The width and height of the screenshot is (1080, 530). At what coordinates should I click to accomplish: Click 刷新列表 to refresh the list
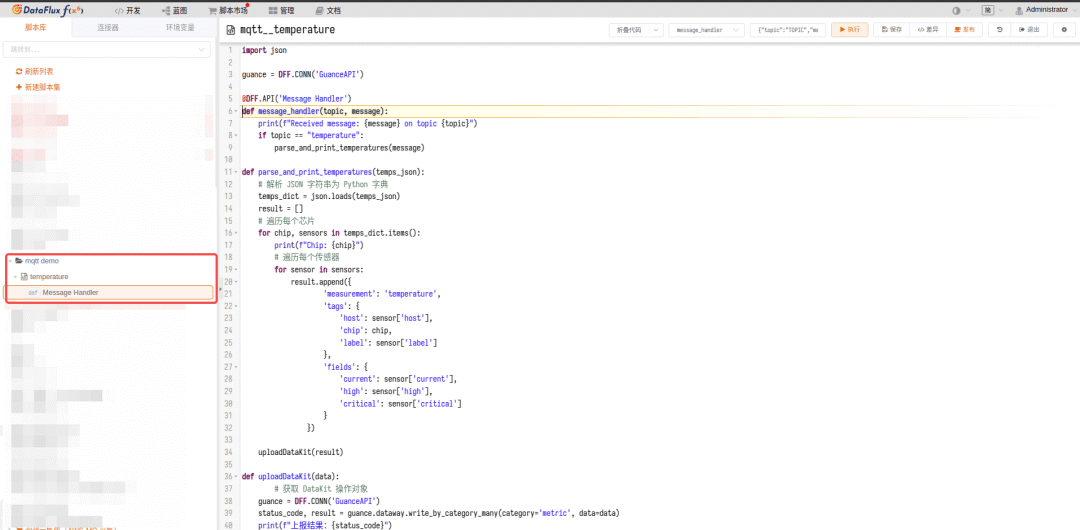(x=34, y=71)
